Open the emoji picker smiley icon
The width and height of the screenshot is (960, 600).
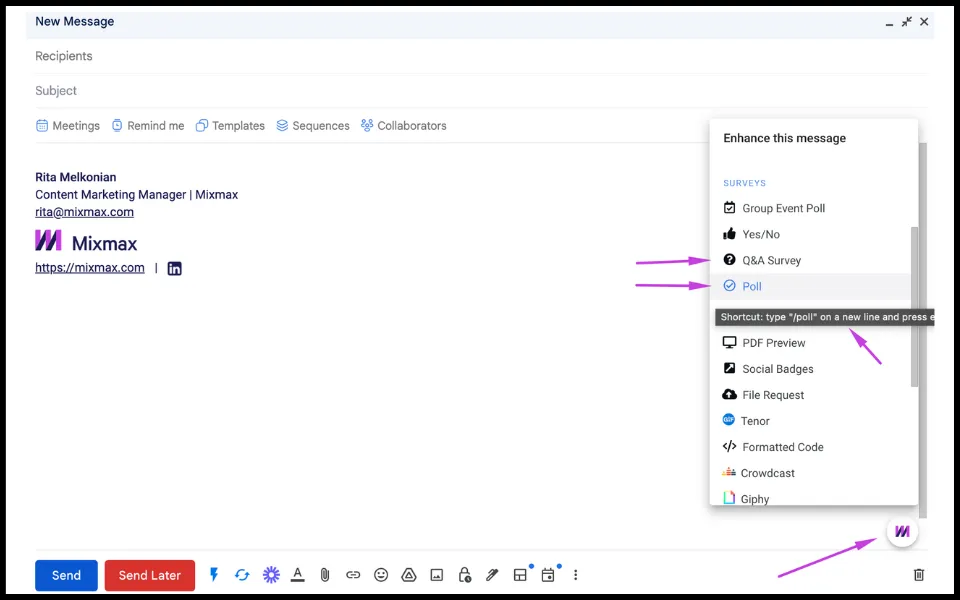[381, 575]
